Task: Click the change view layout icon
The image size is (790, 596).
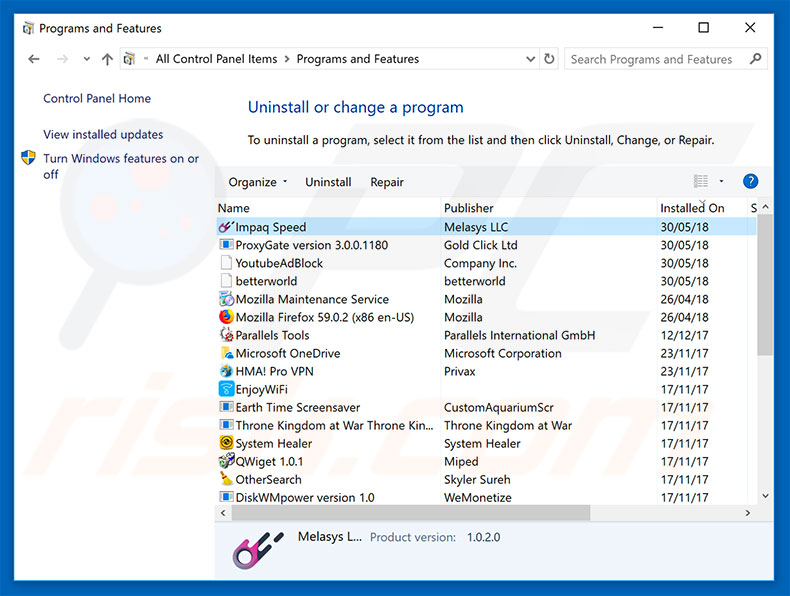Action: click(x=701, y=181)
